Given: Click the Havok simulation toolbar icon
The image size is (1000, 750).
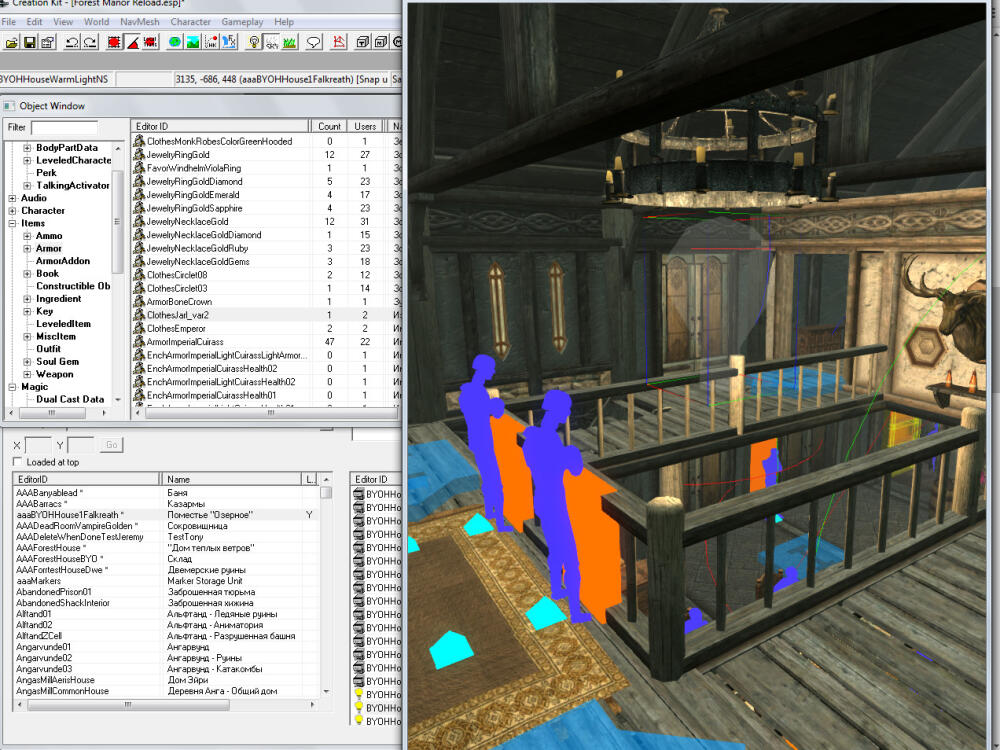Looking at the screenshot, I should [211, 42].
